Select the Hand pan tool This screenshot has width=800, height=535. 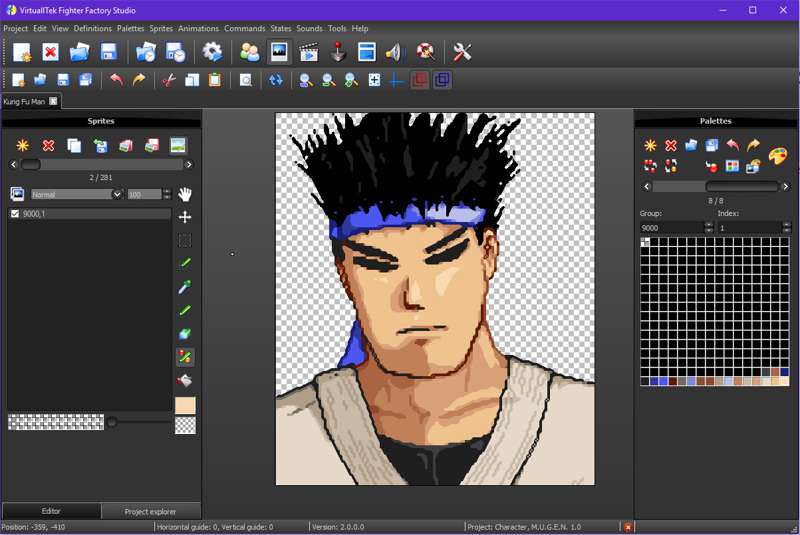coord(185,194)
